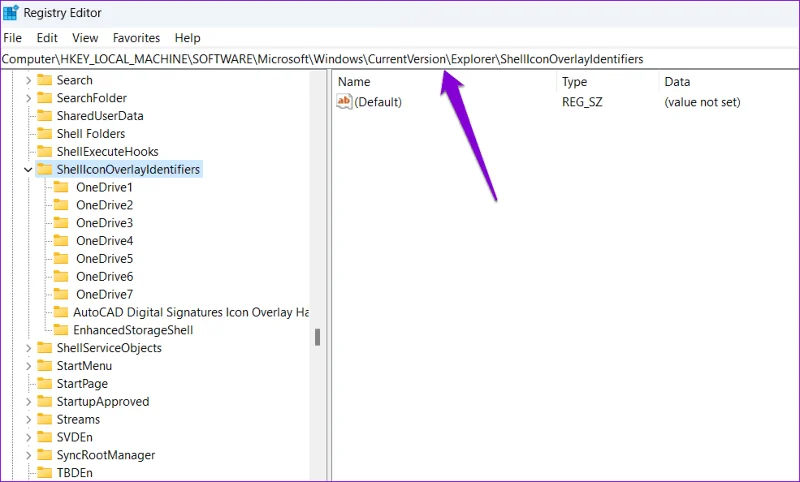The width and height of the screenshot is (800, 482).
Task: Select the OneDrive4 subkey label
Action: [105, 241]
